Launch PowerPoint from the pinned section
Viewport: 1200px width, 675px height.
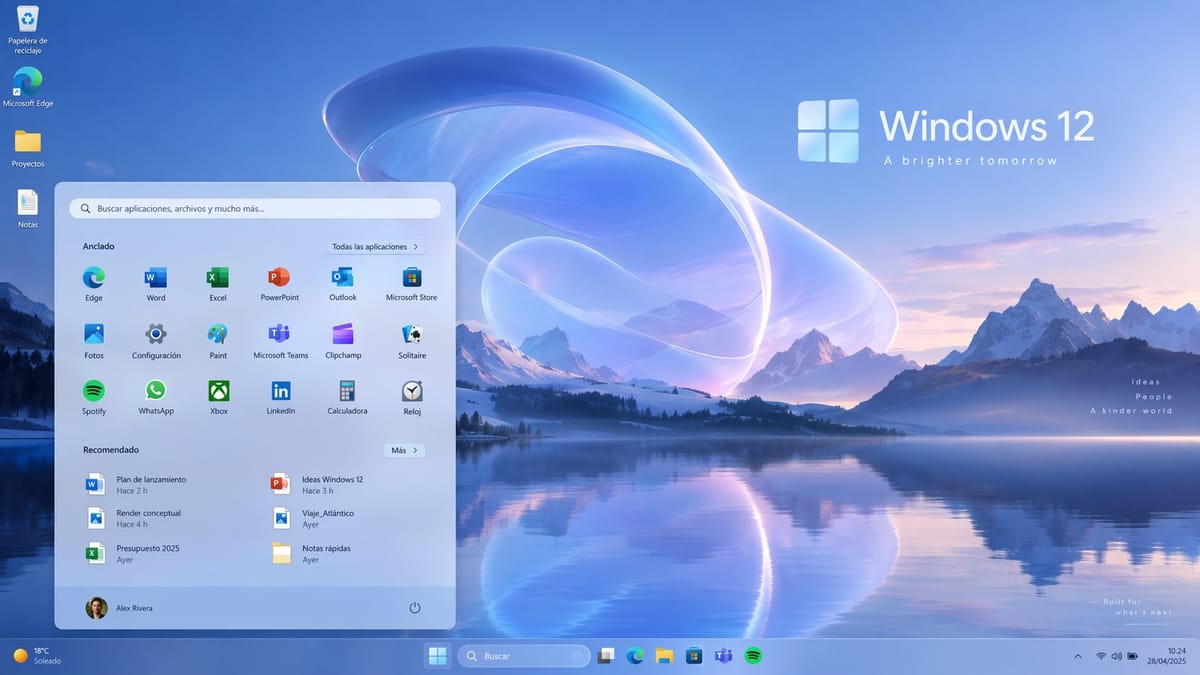click(x=280, y=283)
